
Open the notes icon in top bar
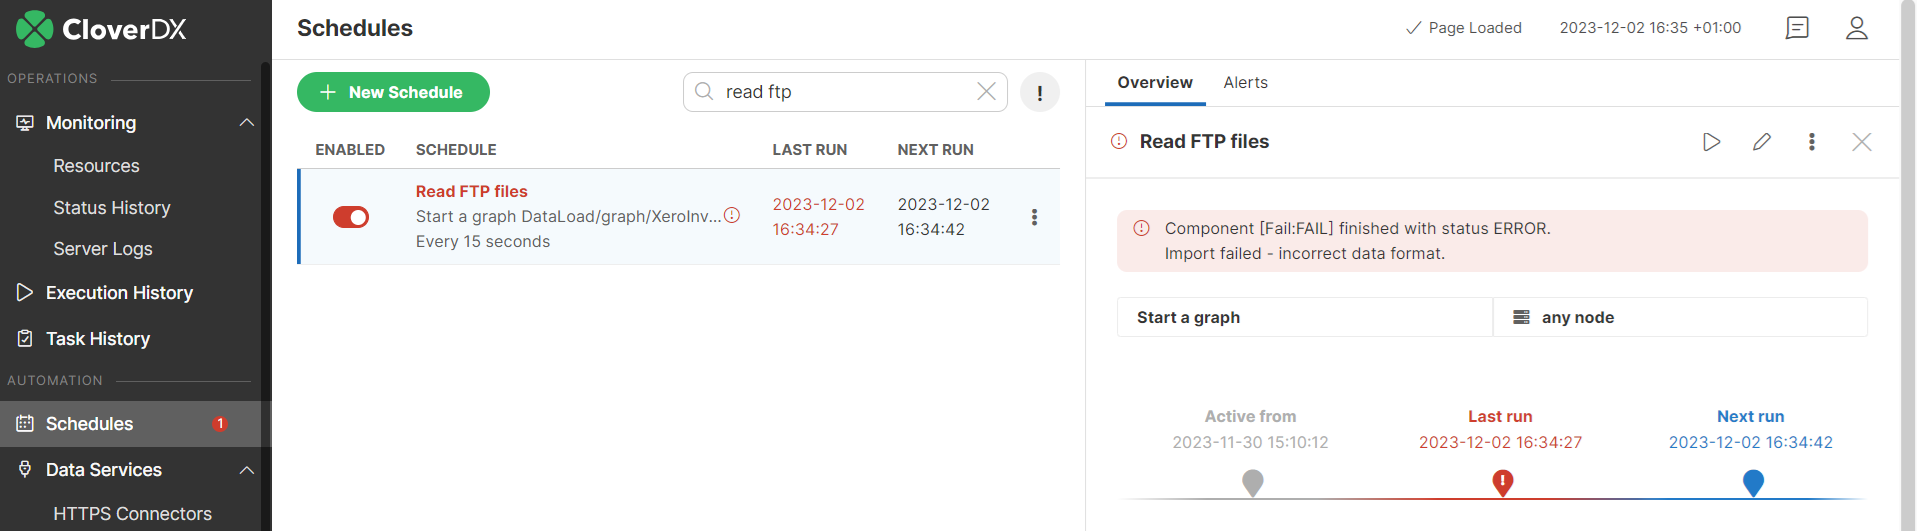[1797, 28]
